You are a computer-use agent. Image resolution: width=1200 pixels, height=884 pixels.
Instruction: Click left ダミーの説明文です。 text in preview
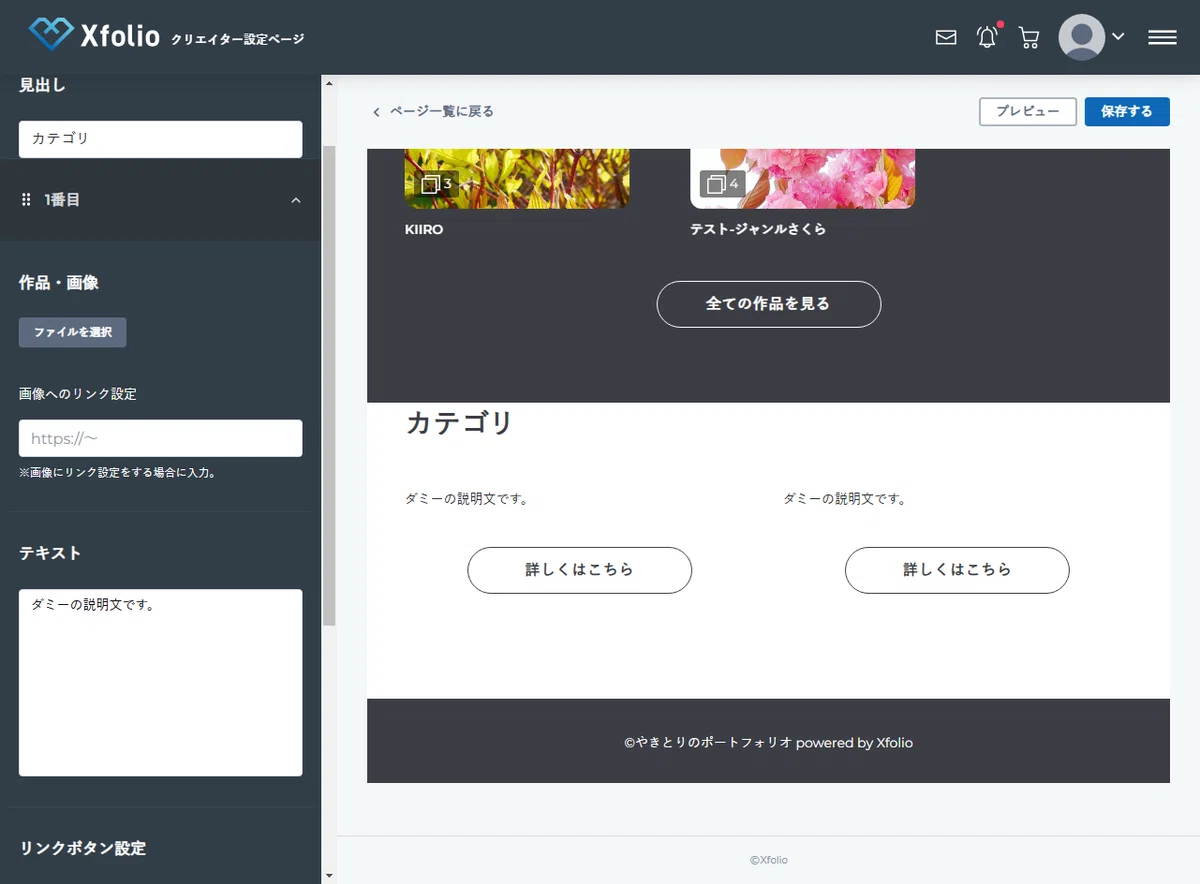[467, 499]
